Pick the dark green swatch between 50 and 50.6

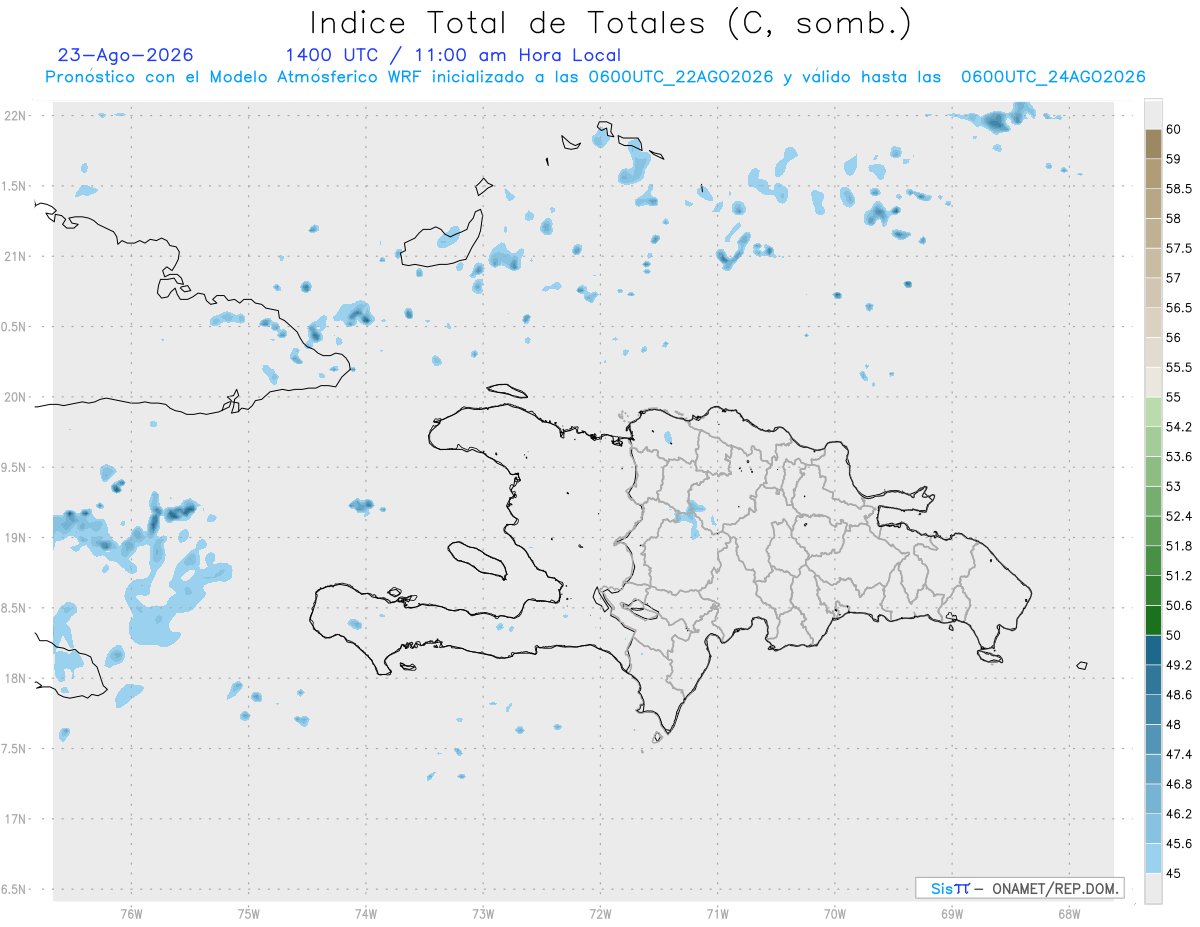[x=1153, y=620]
